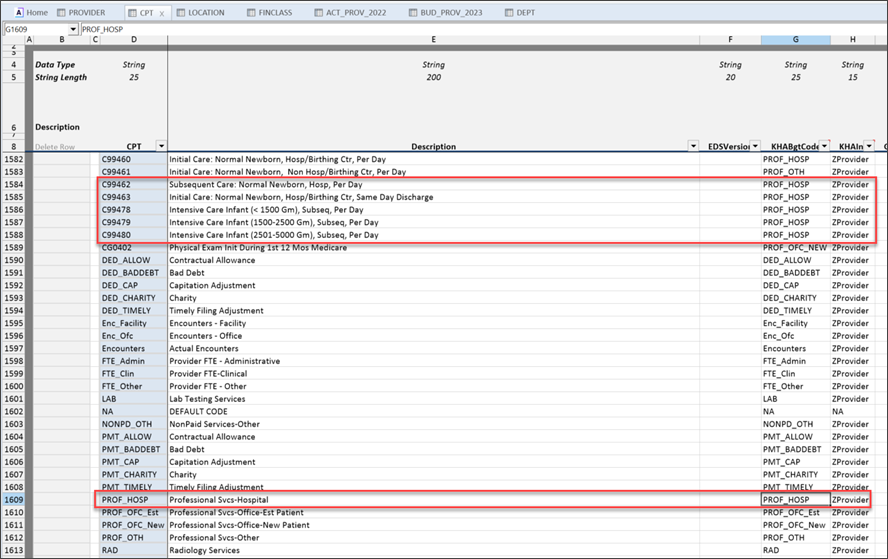Open the Name Box dropdown arrow
Screen dimensions: 888x559
pos(73,30)
